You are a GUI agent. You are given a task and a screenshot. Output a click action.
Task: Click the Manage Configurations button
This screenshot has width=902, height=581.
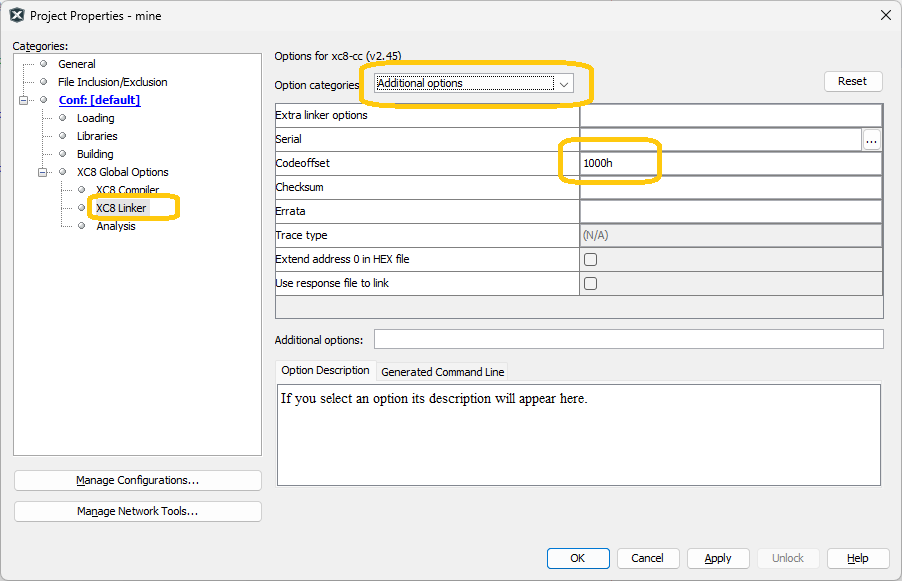pyautogui.click(x=137, y=480)
